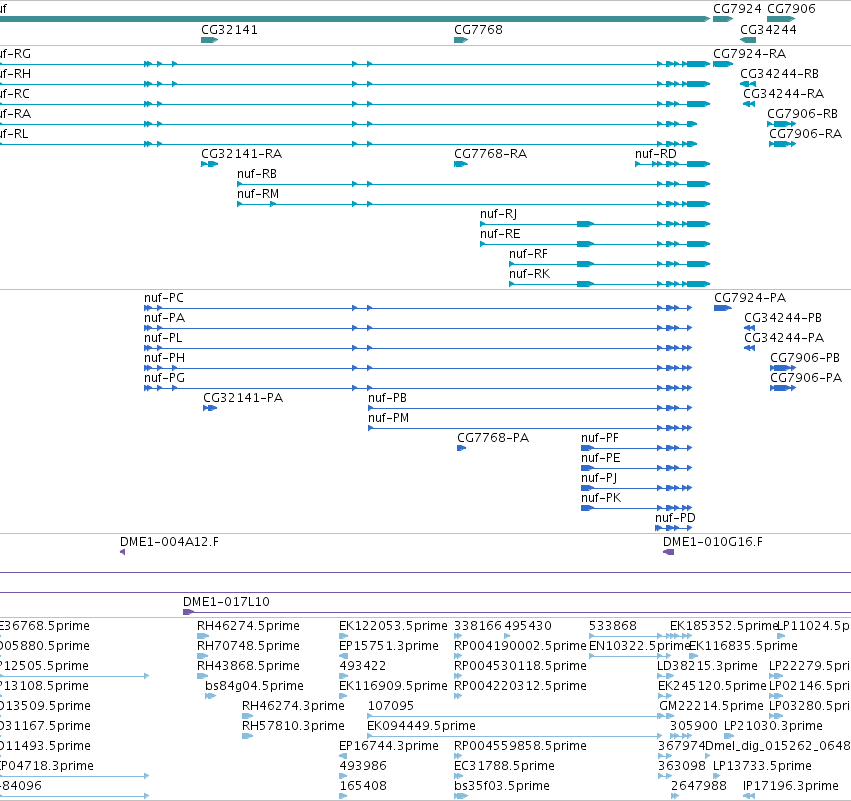Select the CG7906-PB protein label
Image resolution: width=851 pixels, height=801 pixels.
click(805, 359)
